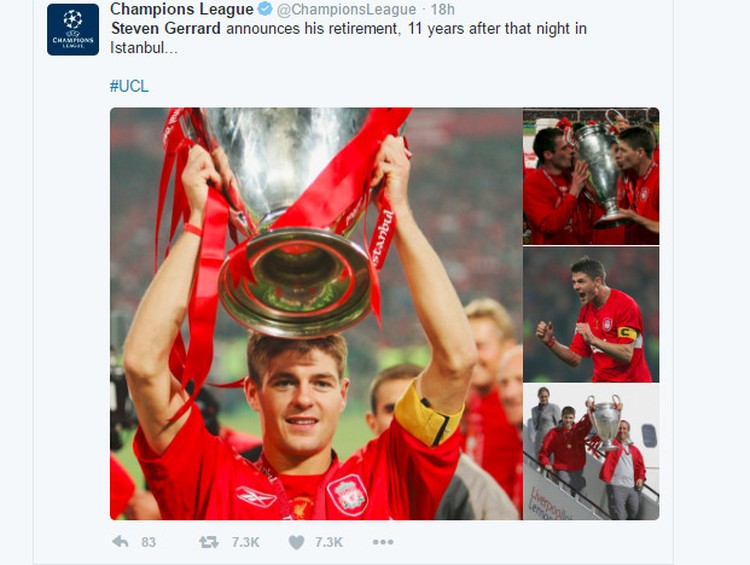
Task: Click the blue verified badge
Action: 265,9
